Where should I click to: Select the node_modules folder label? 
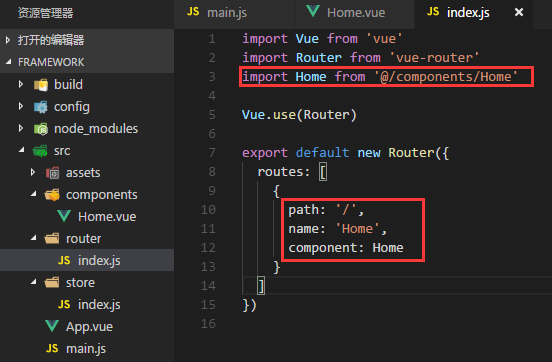pos(96,129)
